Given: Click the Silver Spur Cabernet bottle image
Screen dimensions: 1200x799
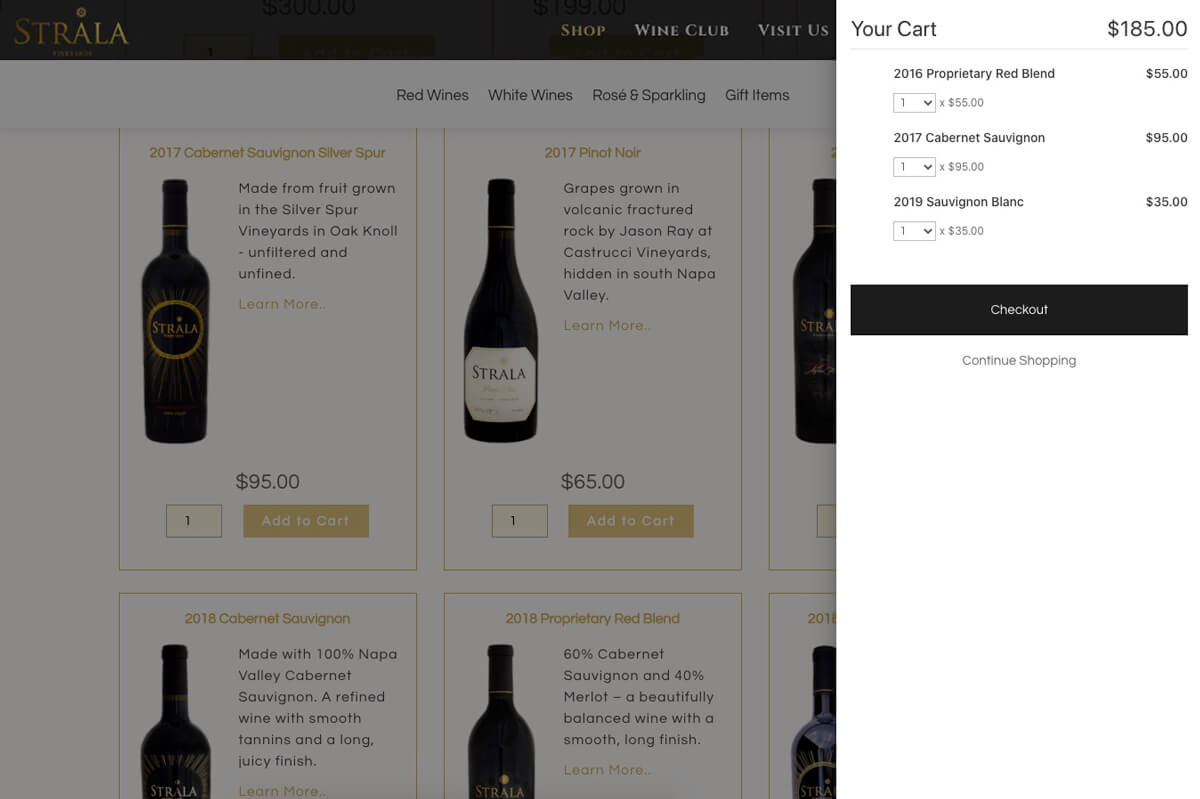Looking at the screenshot, I should coord(175,311).
